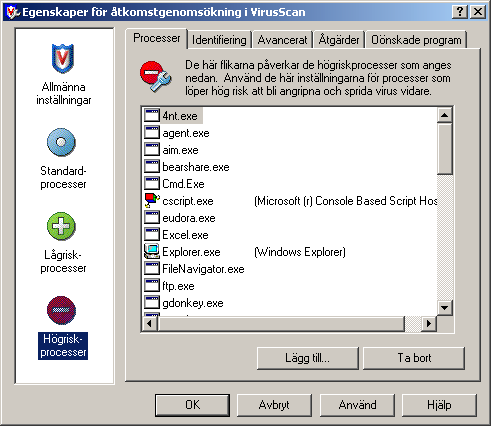
Task: Click the Ta bort button
Action: (x=414, y=358)
